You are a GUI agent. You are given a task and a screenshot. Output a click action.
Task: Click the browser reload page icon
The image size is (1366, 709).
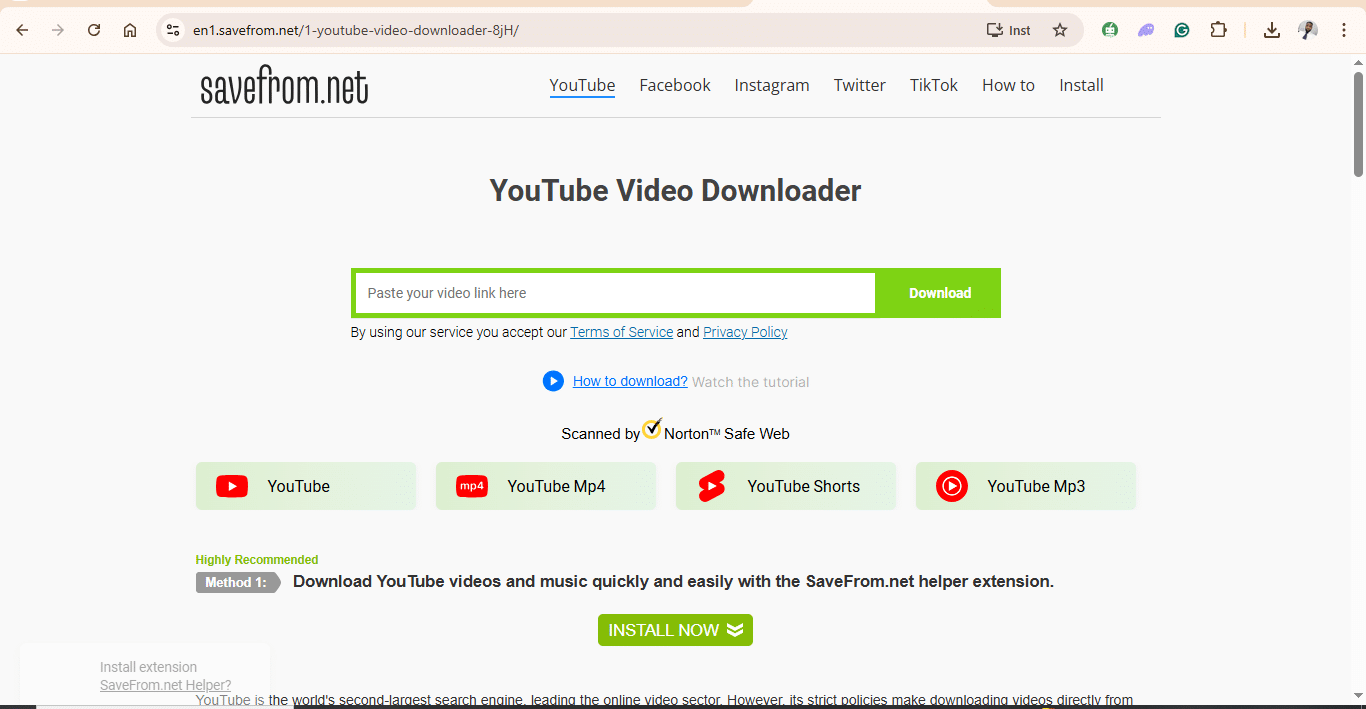point(94,30)
